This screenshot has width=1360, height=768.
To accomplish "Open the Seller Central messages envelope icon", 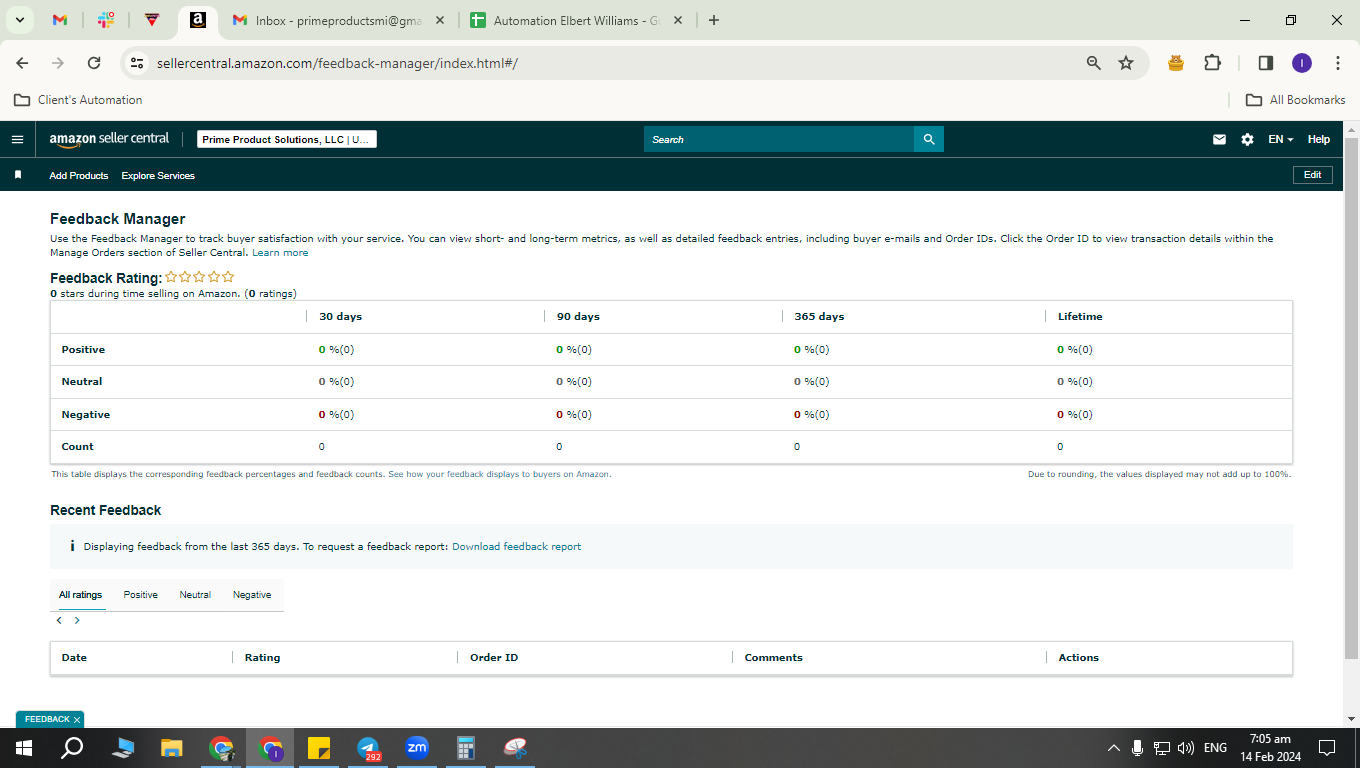I will (x=1219, y=139).
